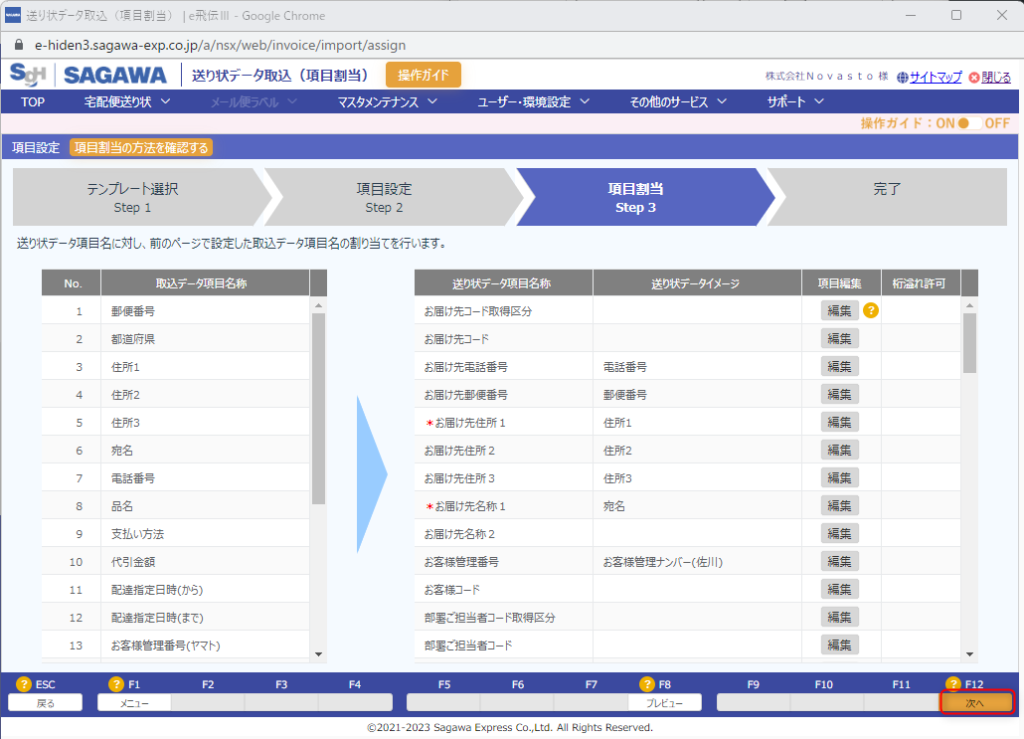
Task: Click 項目割当の方法を確認する link
Action: 141,148
